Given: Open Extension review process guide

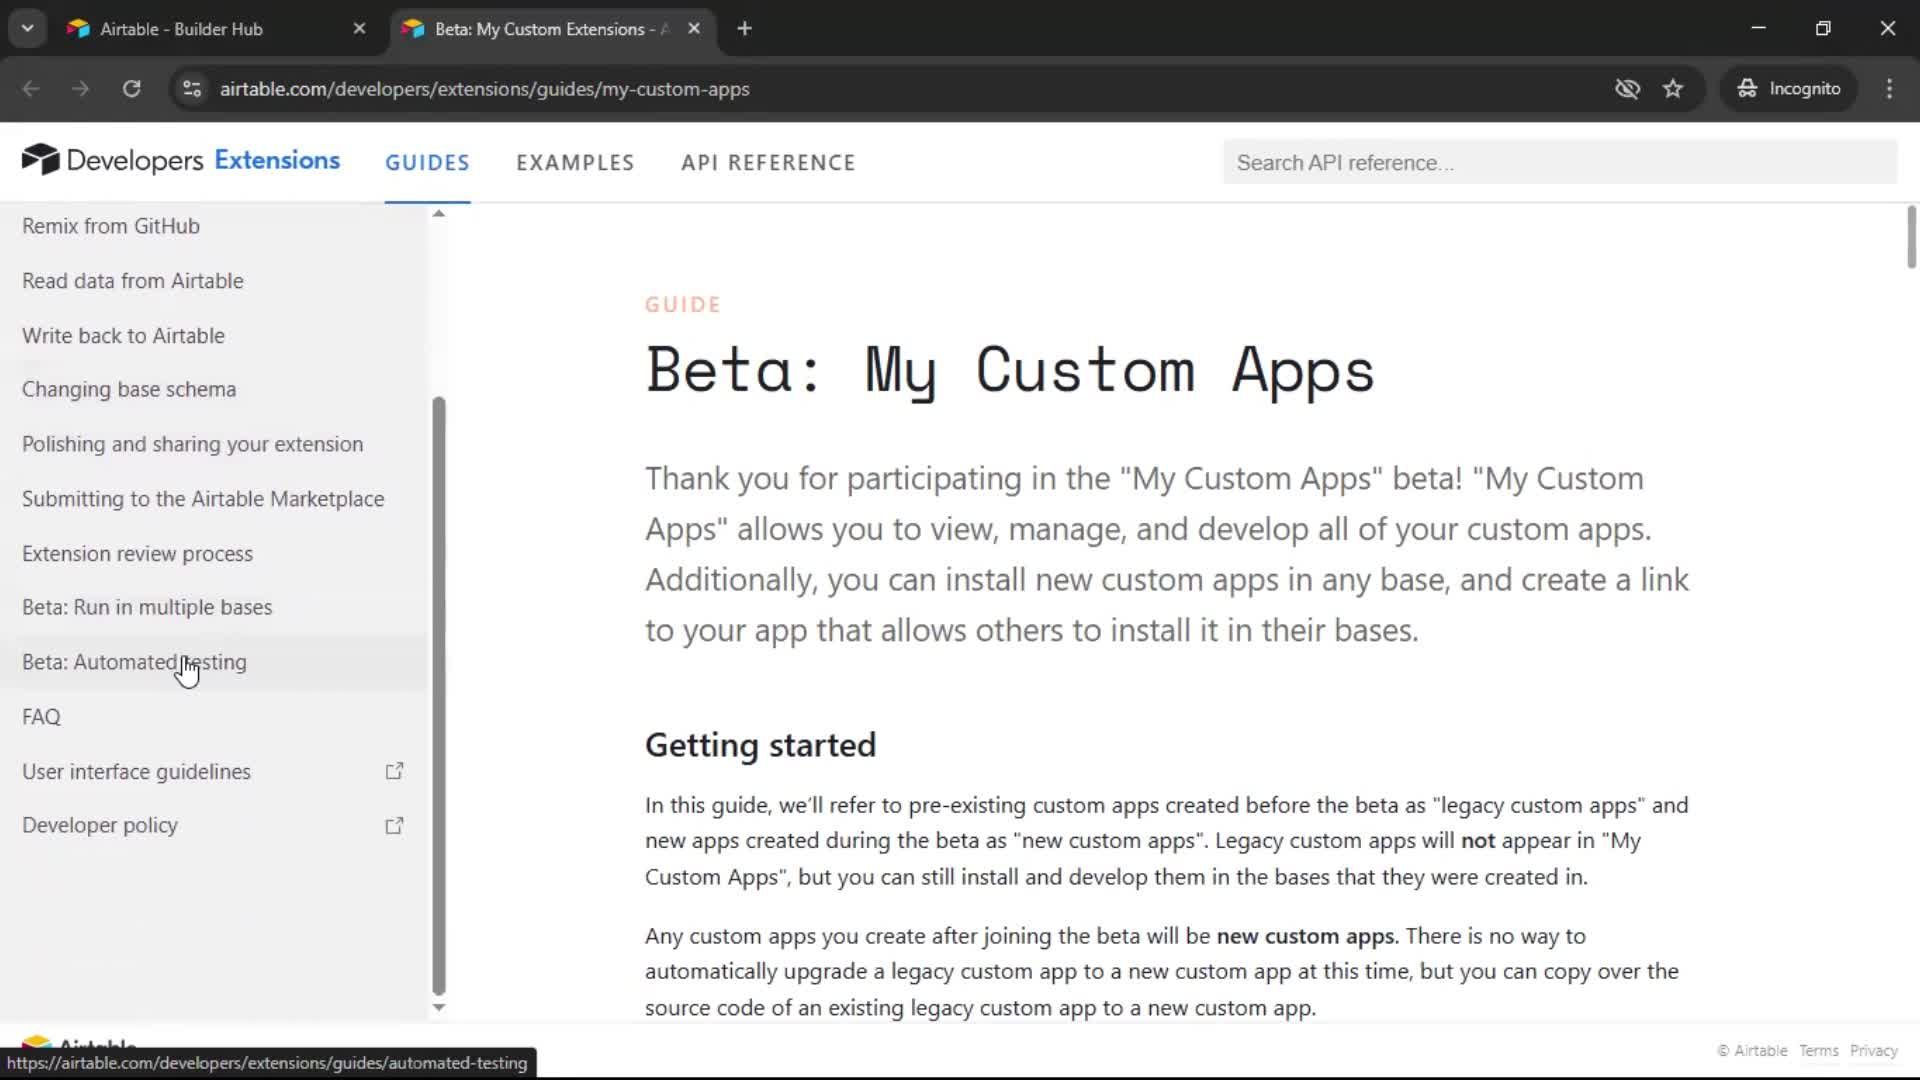Looking at the screenshot, I should pos(137,554).
